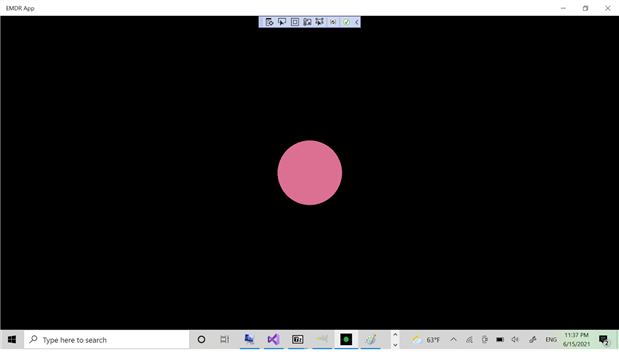Toggle Display Layout Adorners tool

click(294, 22)
